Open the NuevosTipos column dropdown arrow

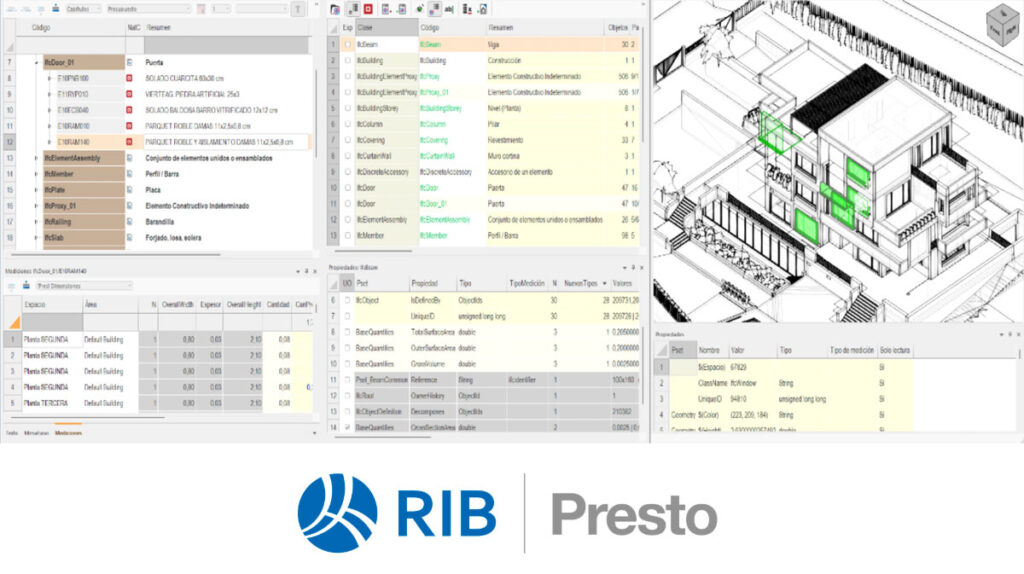[x=605, y=283]
